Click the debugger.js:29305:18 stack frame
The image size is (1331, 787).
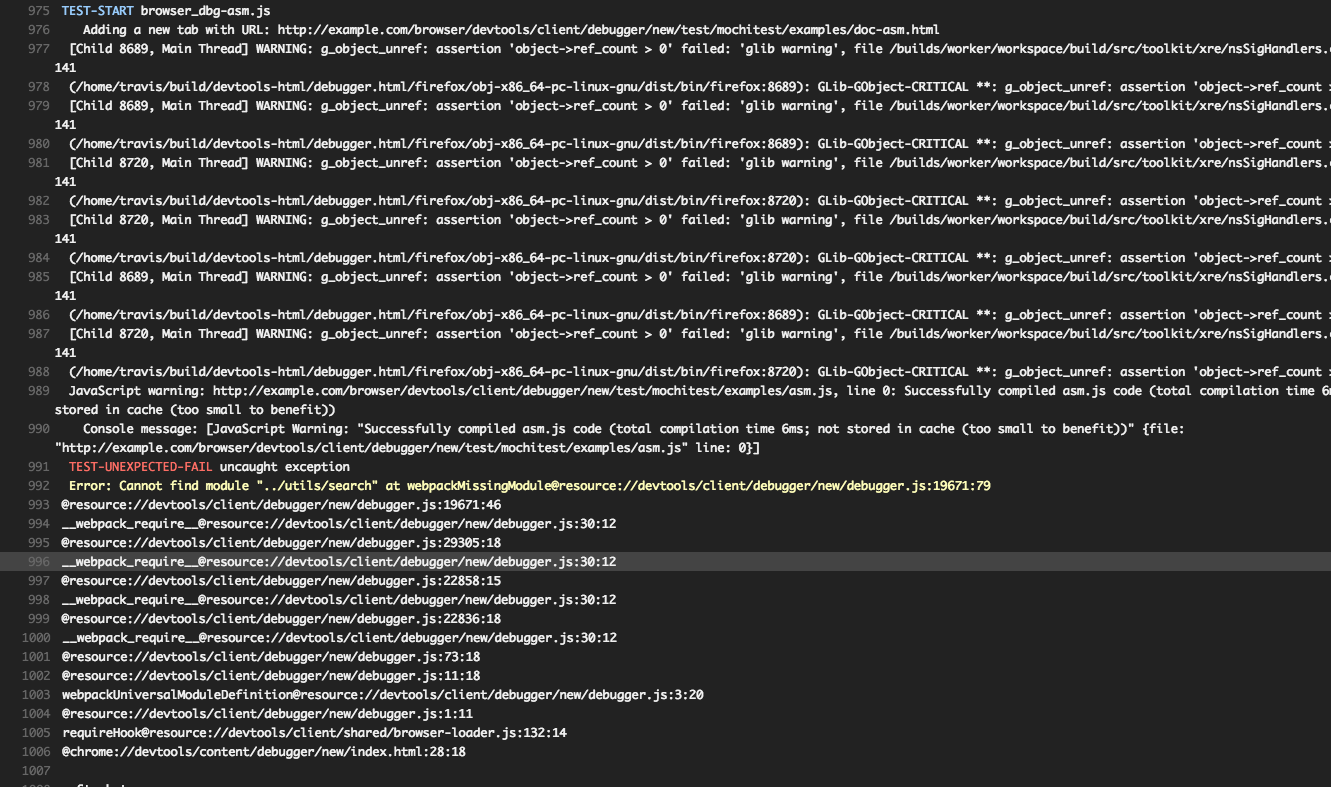[x=281, y=543]
